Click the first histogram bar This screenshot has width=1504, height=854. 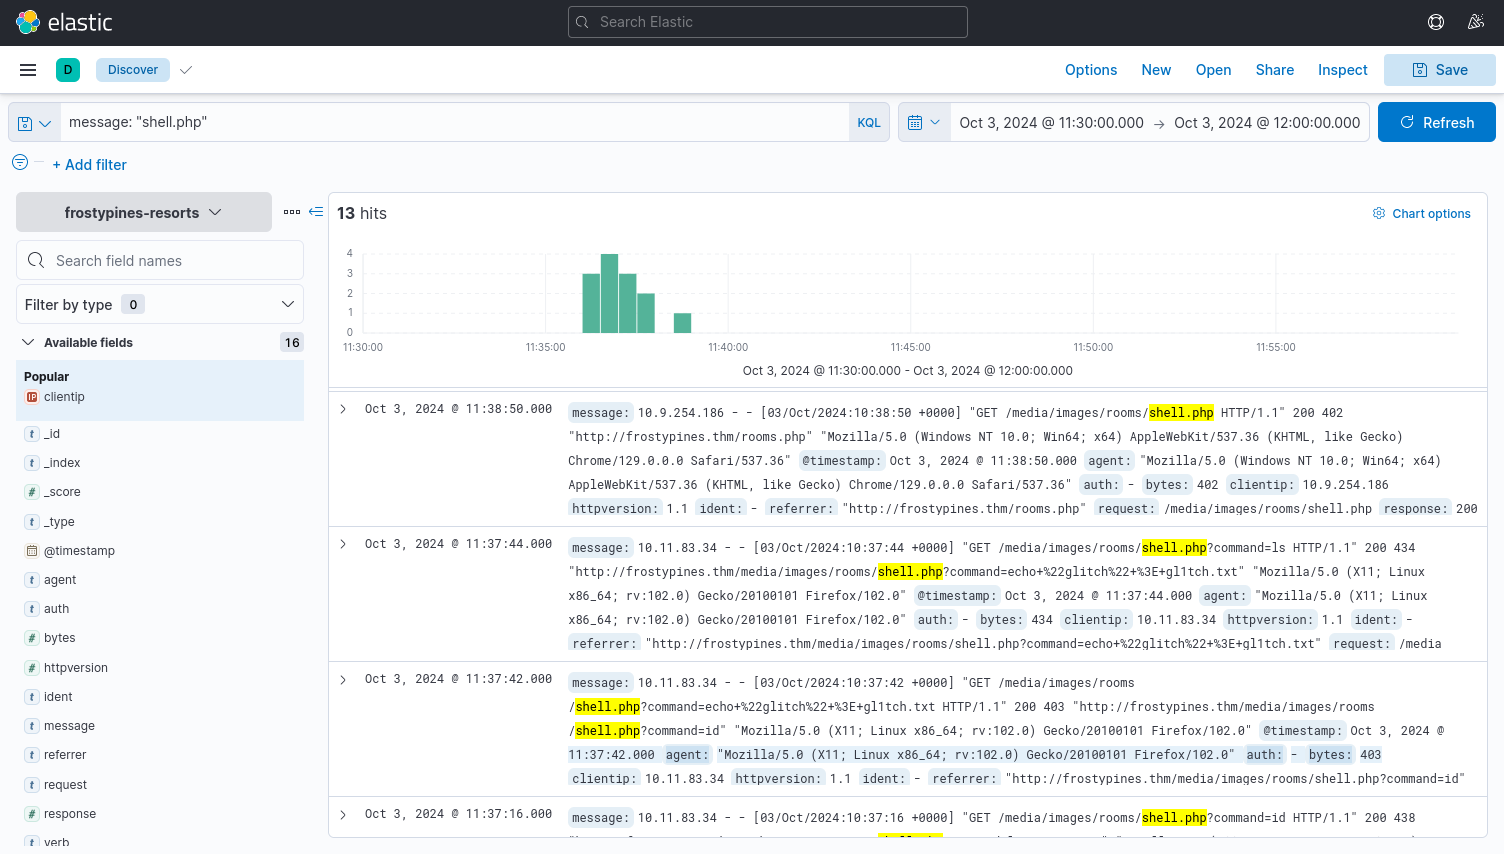pos(591,303)
